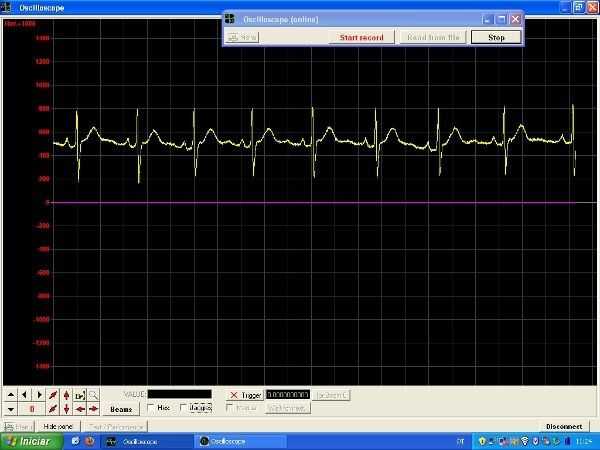Select the magnifier zoom tool icon
This screenshot has width=600, height=450.
click(x=93, y=395)
